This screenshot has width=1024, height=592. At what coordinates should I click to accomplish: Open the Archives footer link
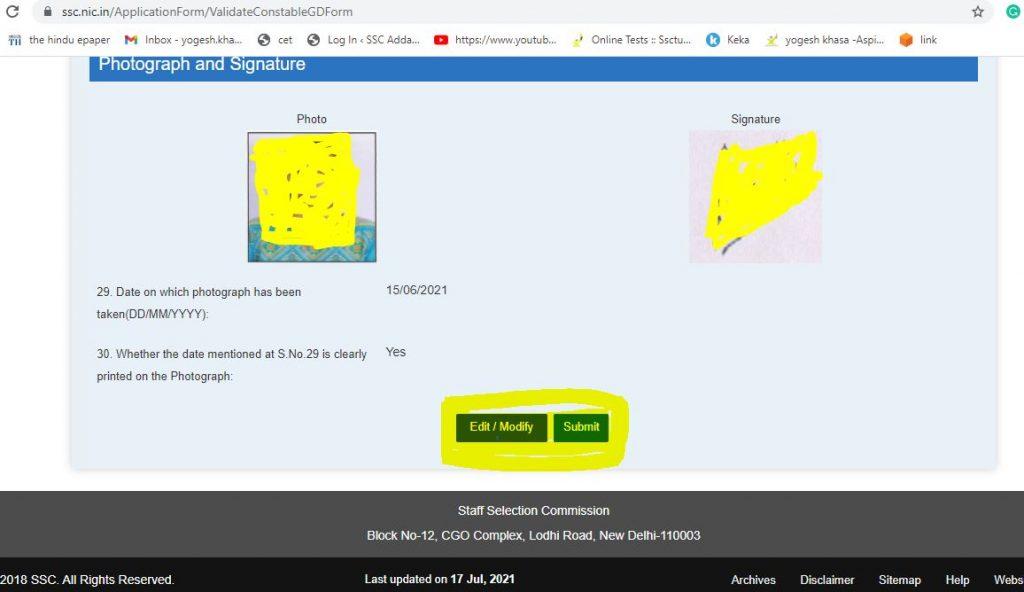(753, 580)
